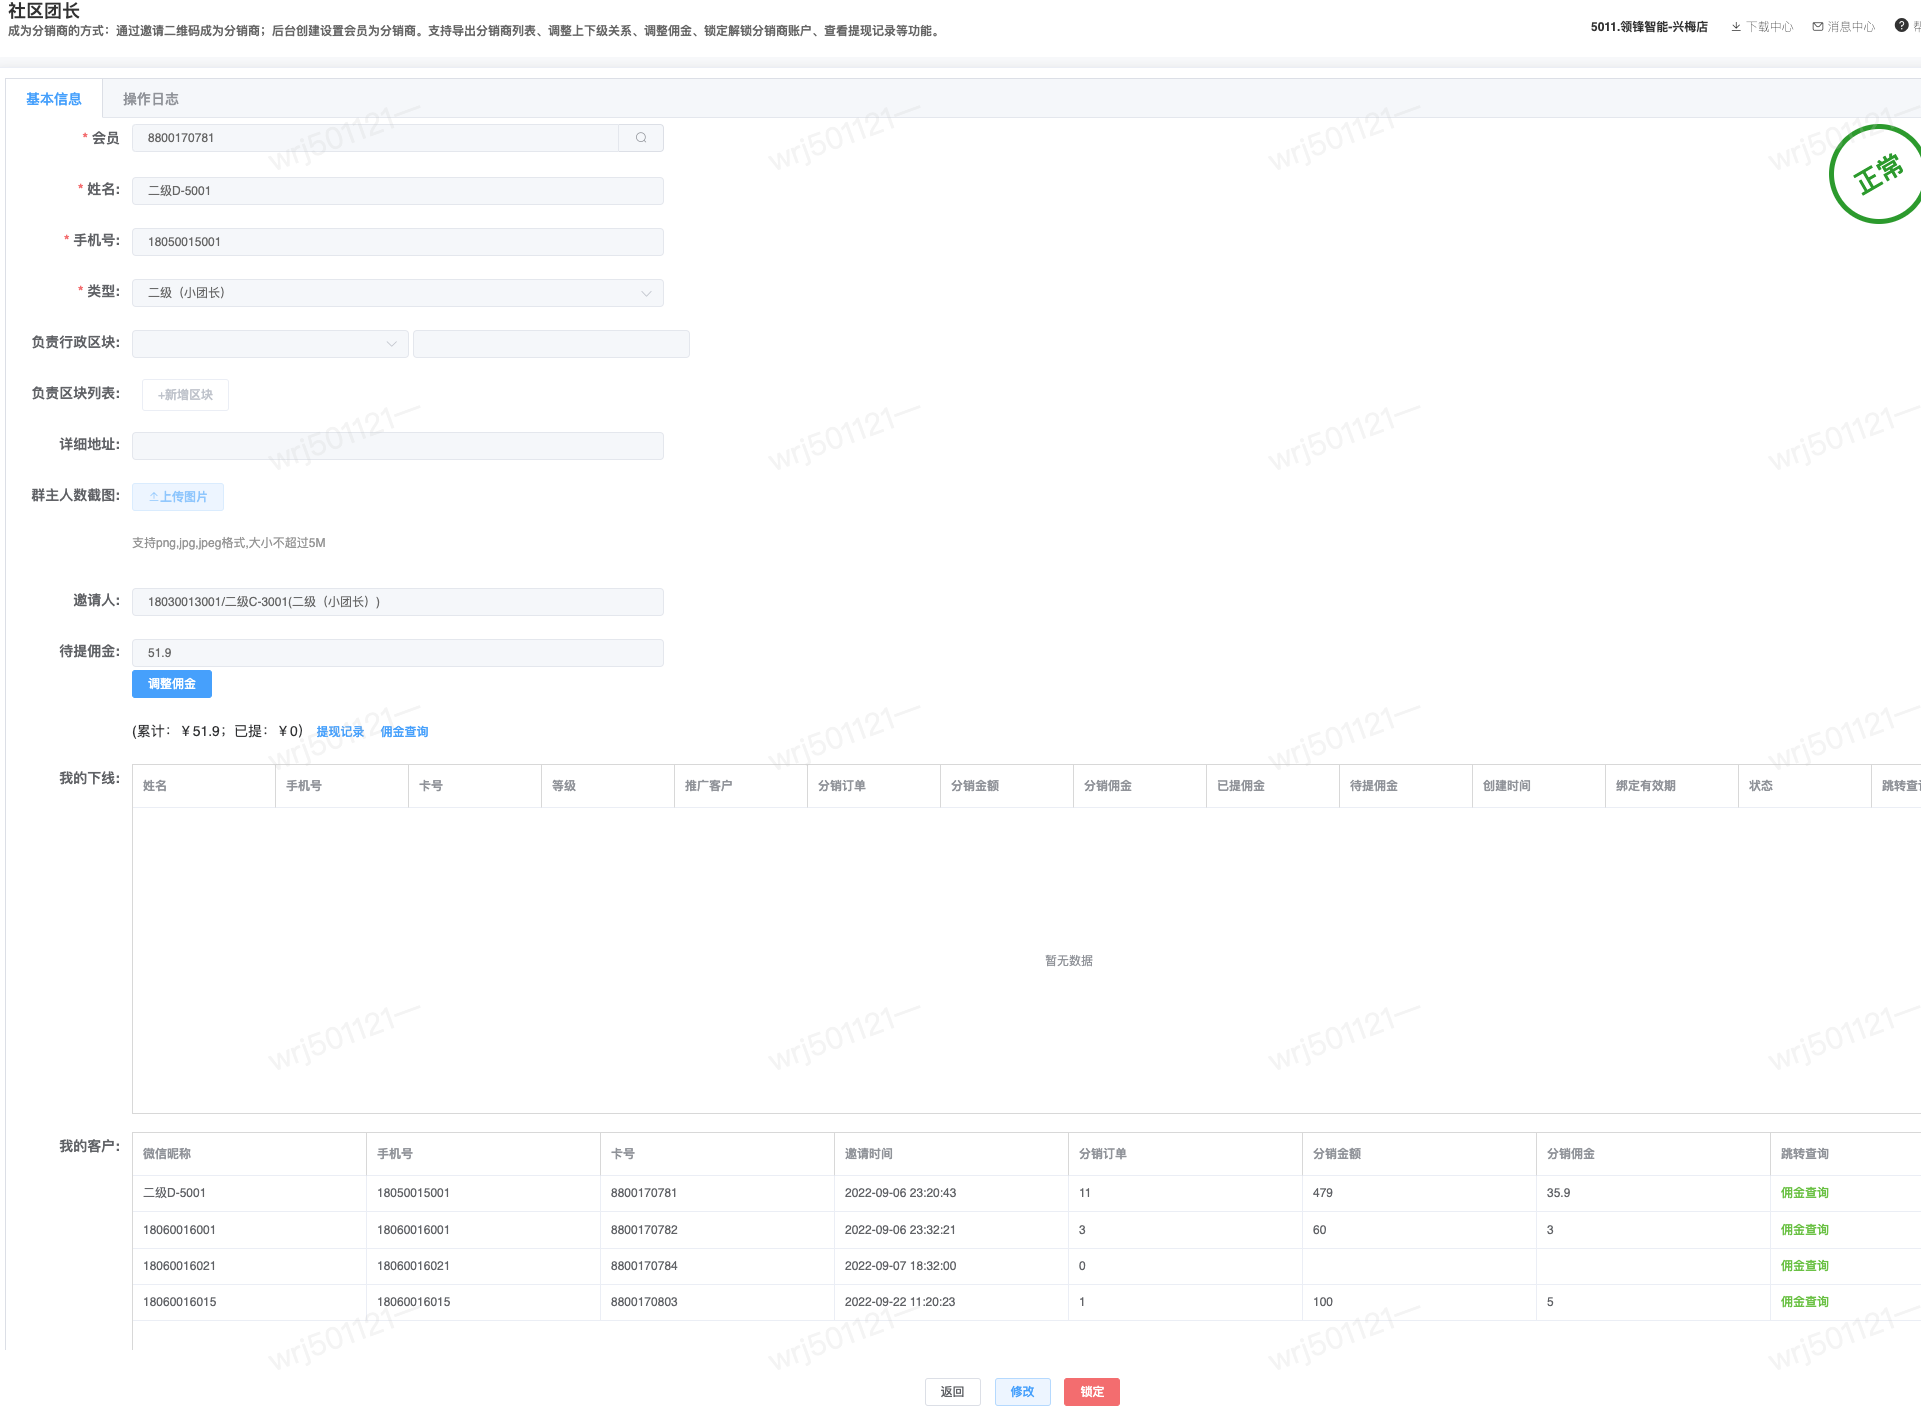The width and height of the screenshot is (1921, 1417).
Task: Focus the 详细地址 input field
Action: click(x=397, y=446)
